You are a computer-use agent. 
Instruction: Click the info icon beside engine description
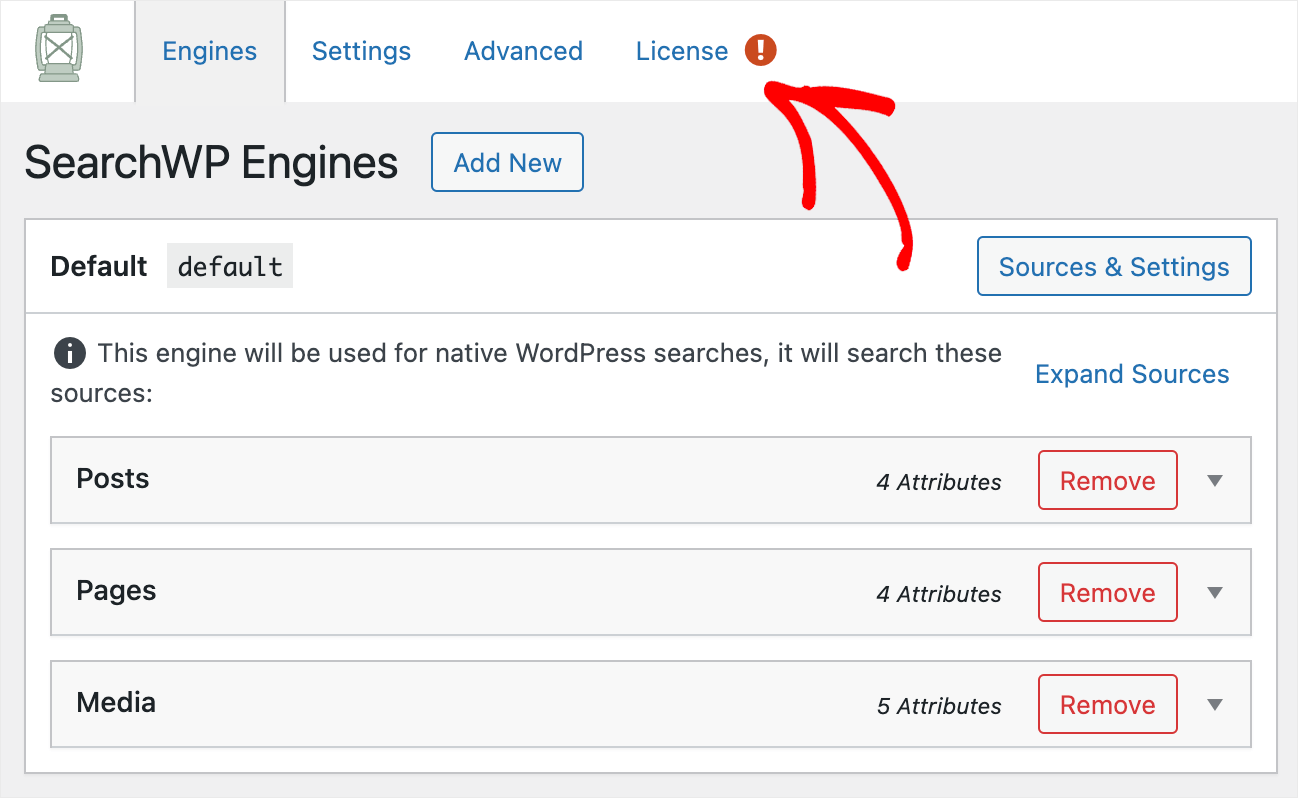click(x=68, y=353)
